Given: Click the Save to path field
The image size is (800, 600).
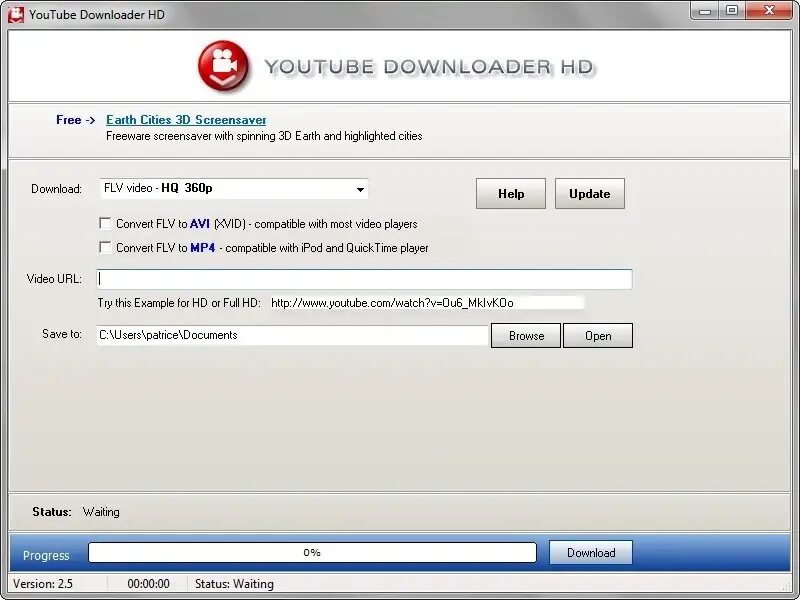Looking at the screenshot, I should pos(292,335).
